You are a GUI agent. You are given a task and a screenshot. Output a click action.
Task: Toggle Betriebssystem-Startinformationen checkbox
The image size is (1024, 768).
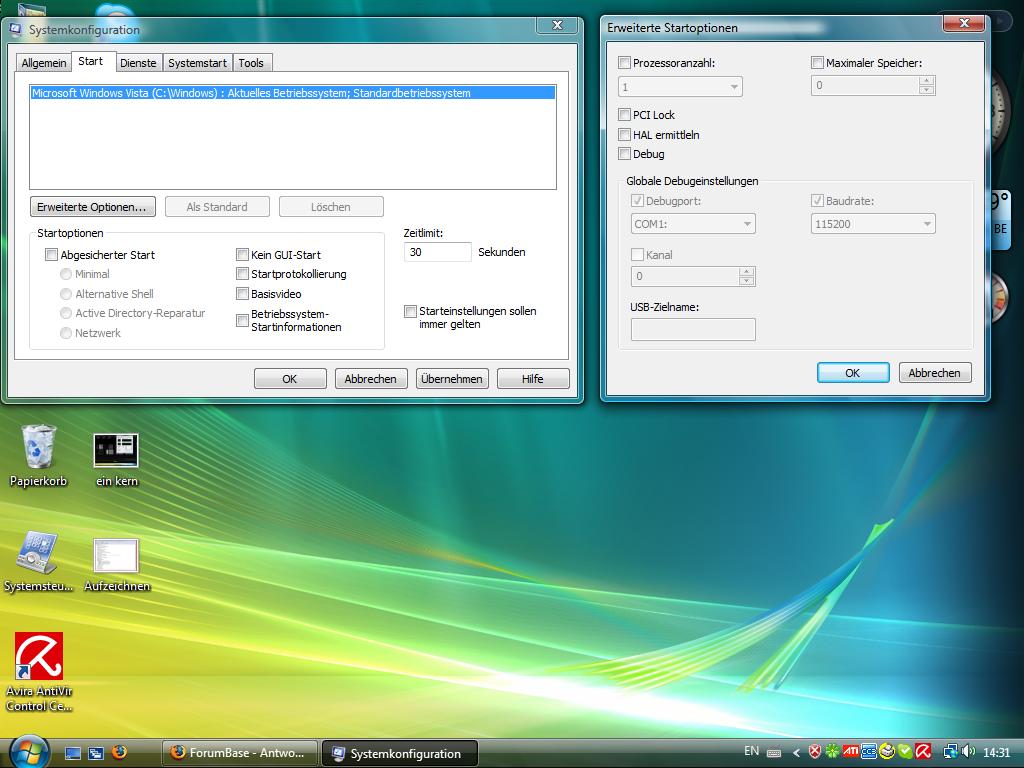point(242,320)
